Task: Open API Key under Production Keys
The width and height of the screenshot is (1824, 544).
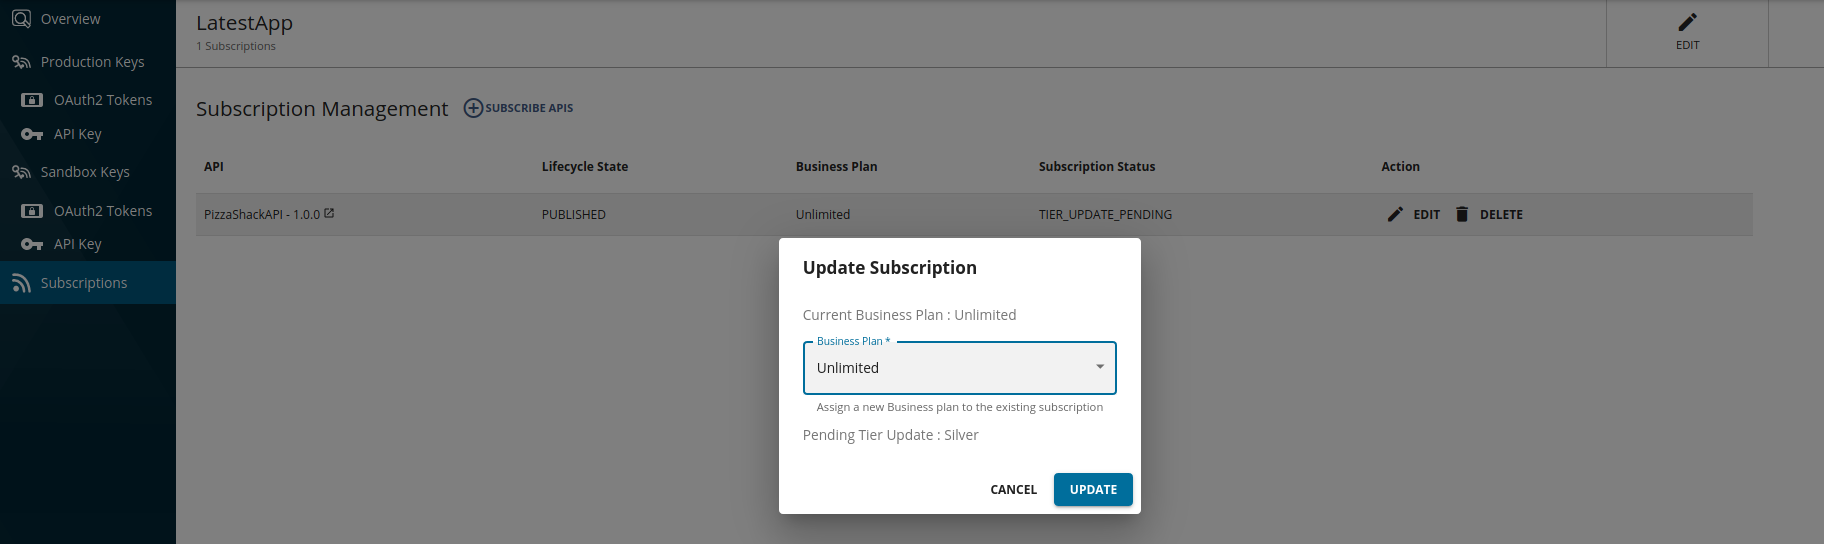Action: coord(77,134)
